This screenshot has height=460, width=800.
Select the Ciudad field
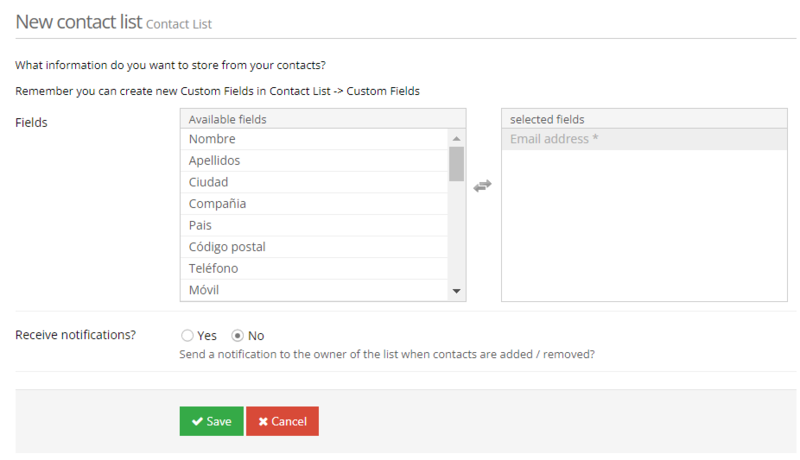coord(208,182)
